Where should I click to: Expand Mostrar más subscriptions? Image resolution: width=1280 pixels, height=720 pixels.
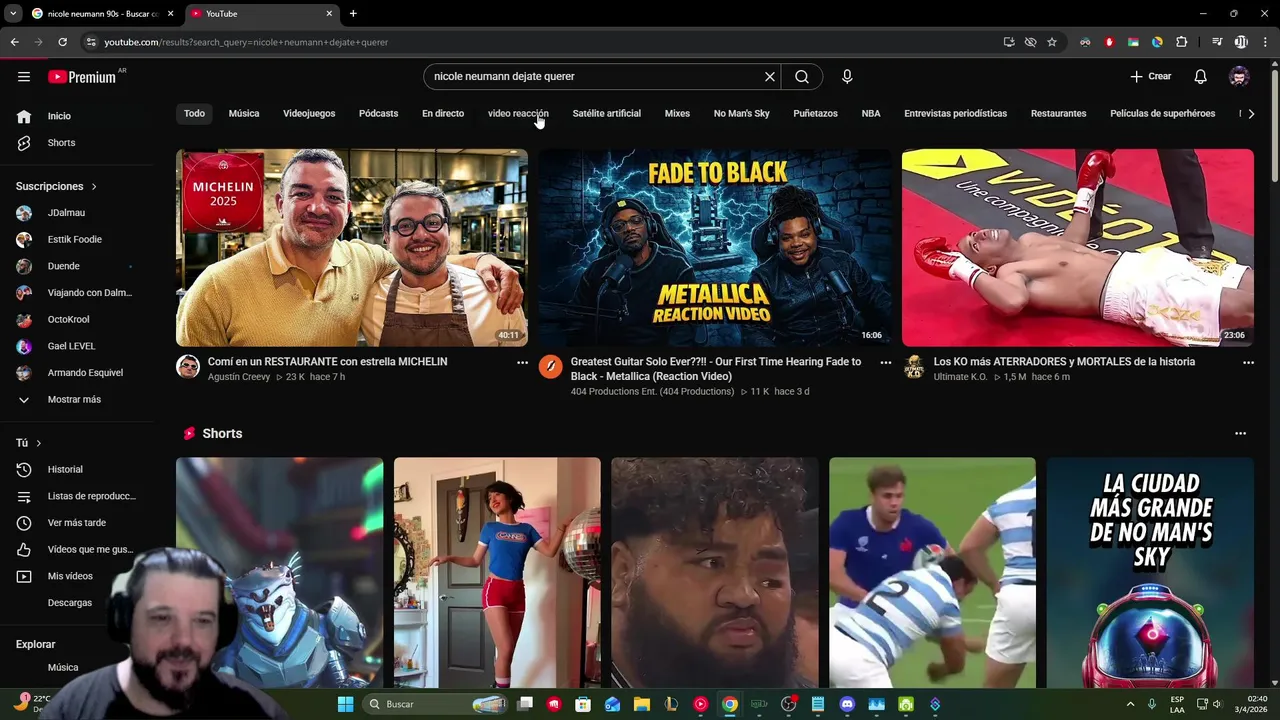tap(74, 400)
